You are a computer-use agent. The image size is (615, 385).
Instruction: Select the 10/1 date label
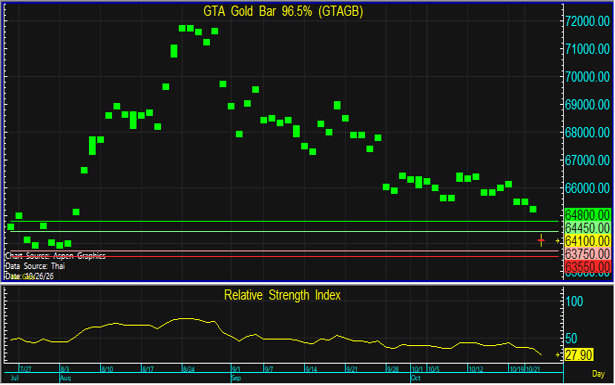coord(417,369)
